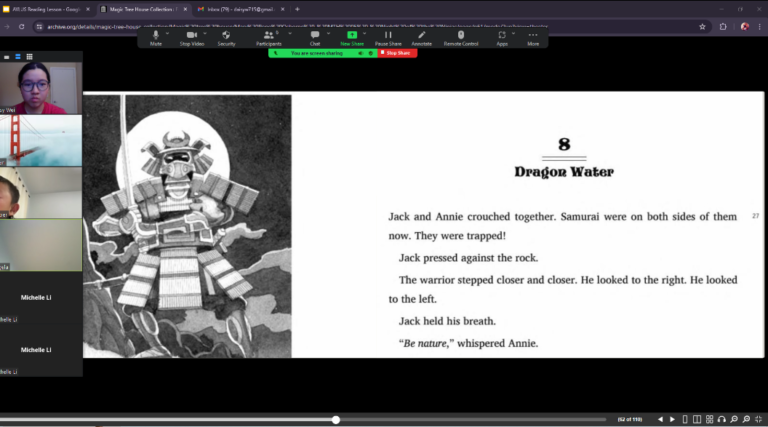Open the Chrome profile avatar

pyautogui.click(x=745, y=27)
